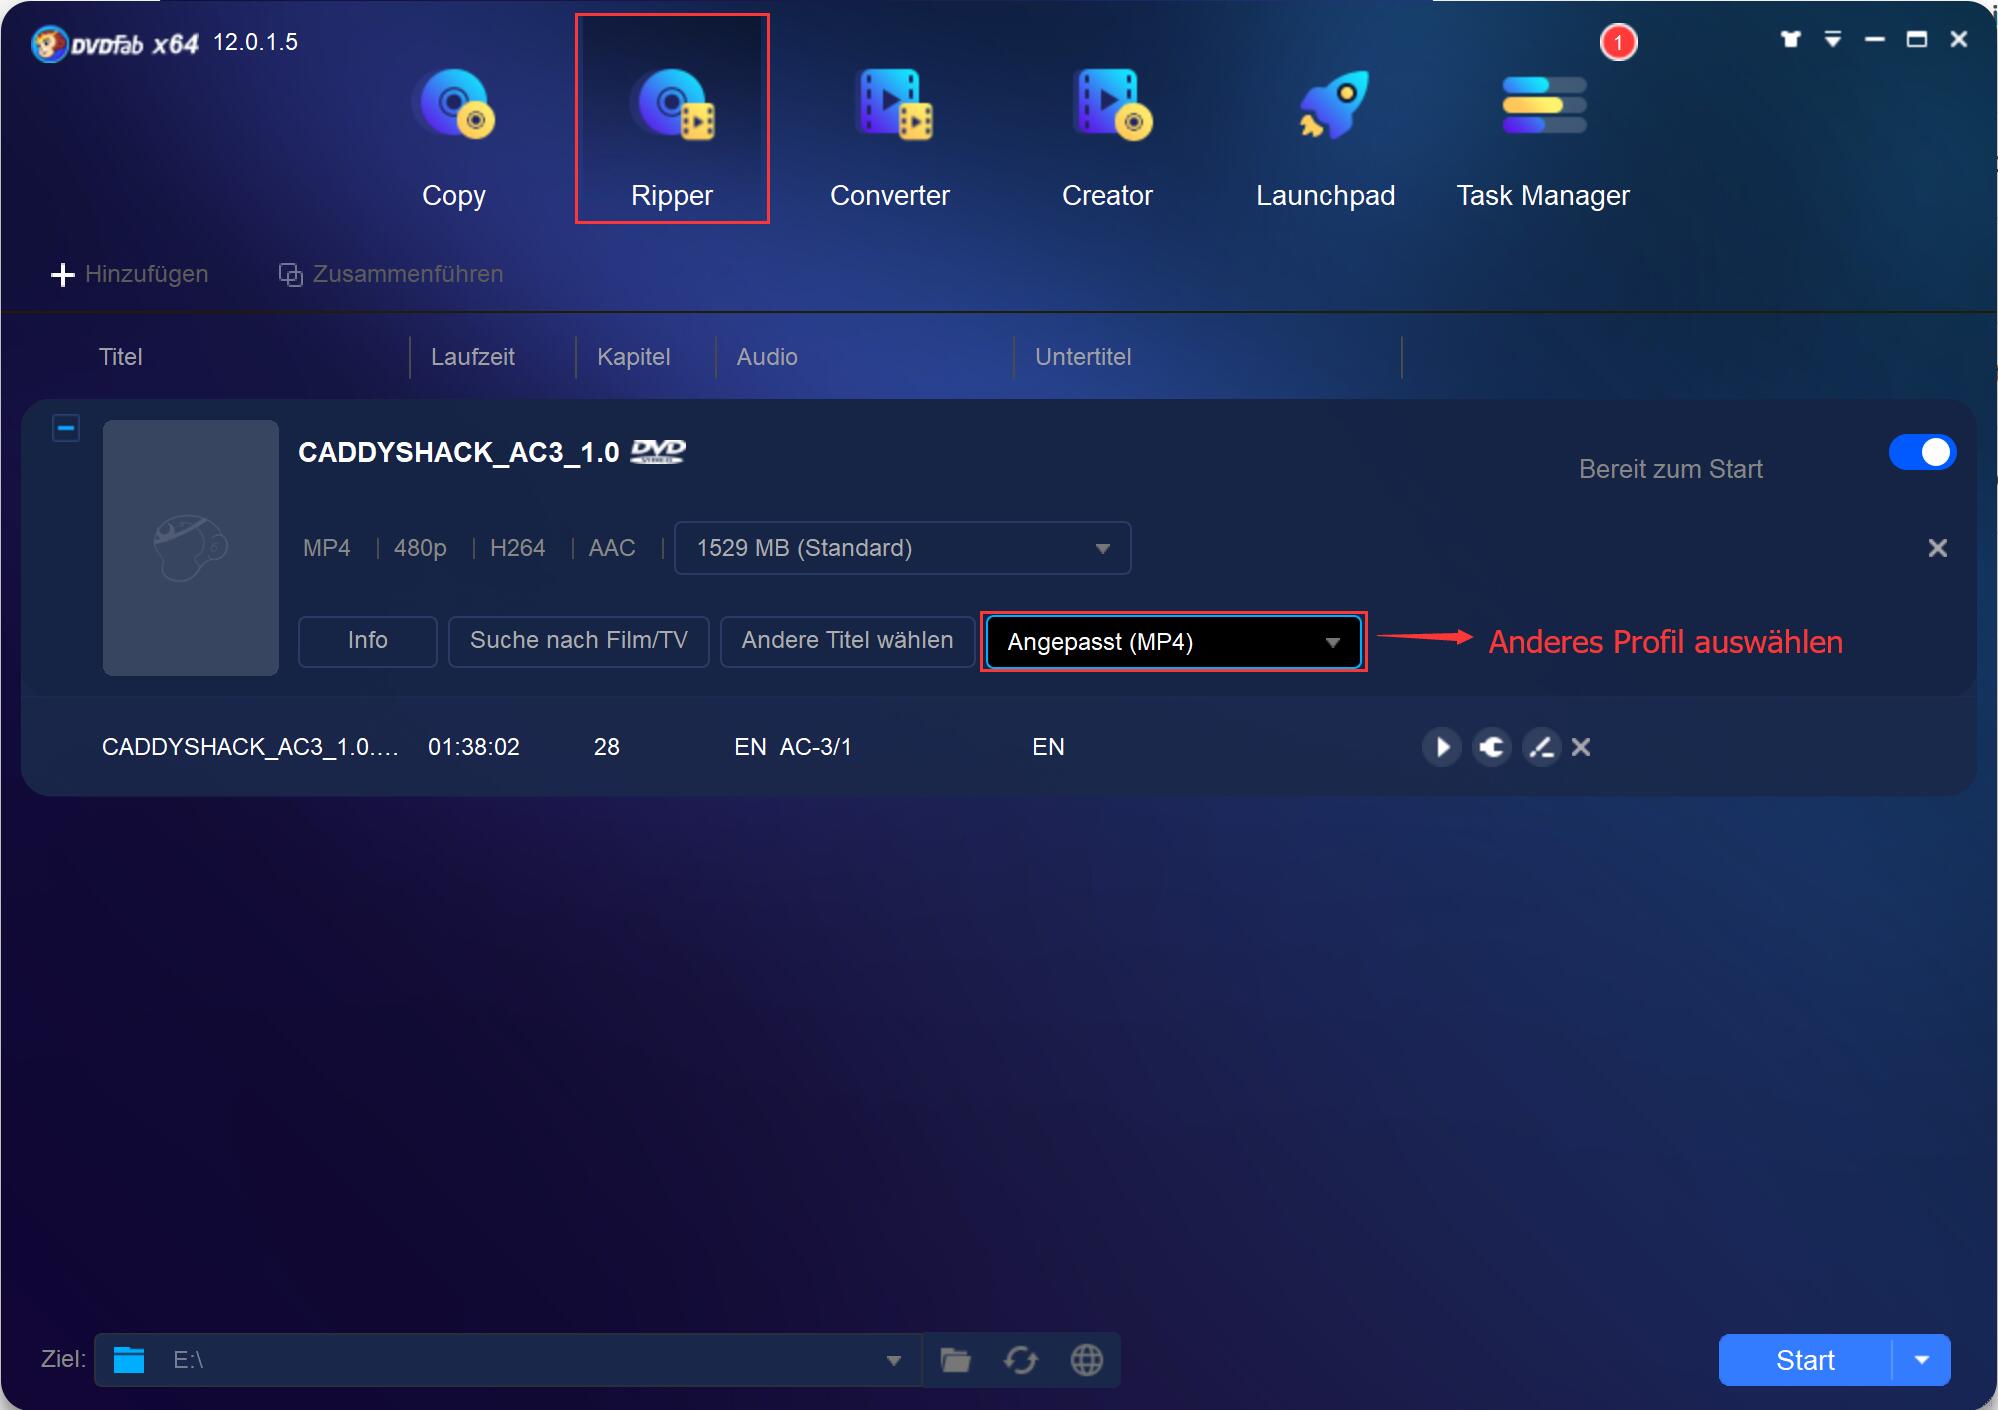Image resolution: width=1998 pixels, height=1410 pixels.
Task: Toggle the Bereit zum Start switch off
Action: [x=1921, y=452]
